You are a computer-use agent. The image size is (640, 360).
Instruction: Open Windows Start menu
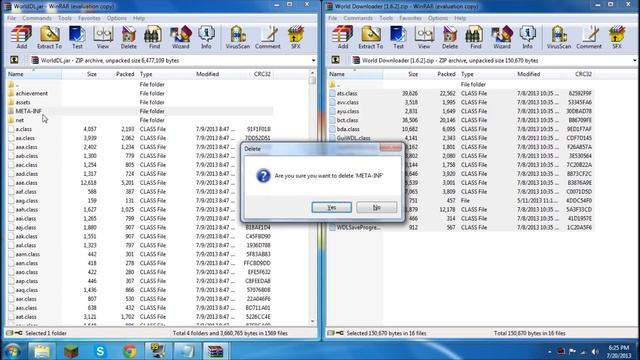point(13,351)
